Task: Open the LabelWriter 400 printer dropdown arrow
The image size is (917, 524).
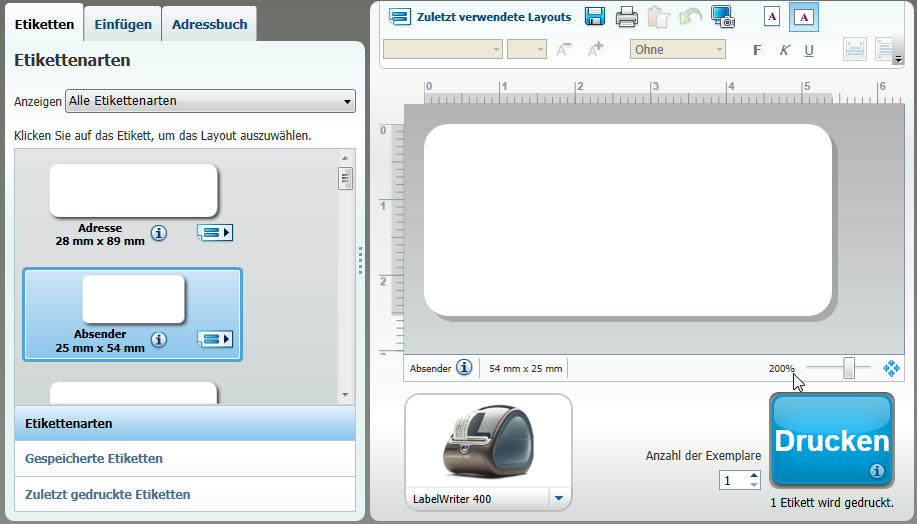Action: click(559, 498)
